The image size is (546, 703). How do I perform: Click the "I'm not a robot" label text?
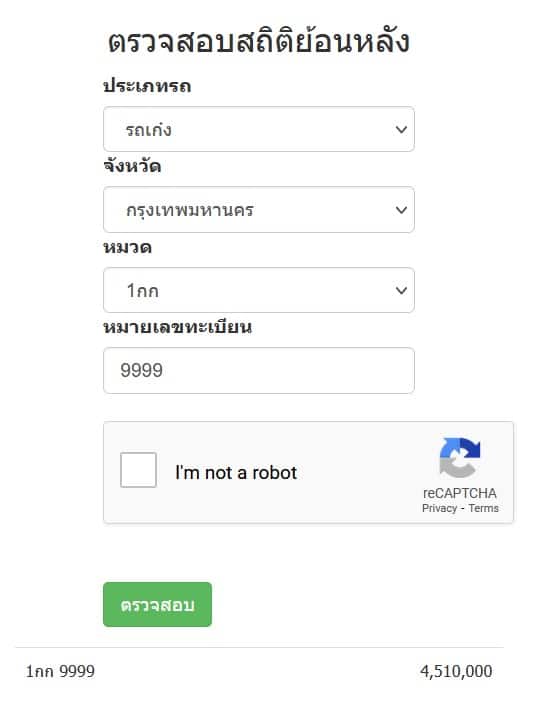coord(236,473)
